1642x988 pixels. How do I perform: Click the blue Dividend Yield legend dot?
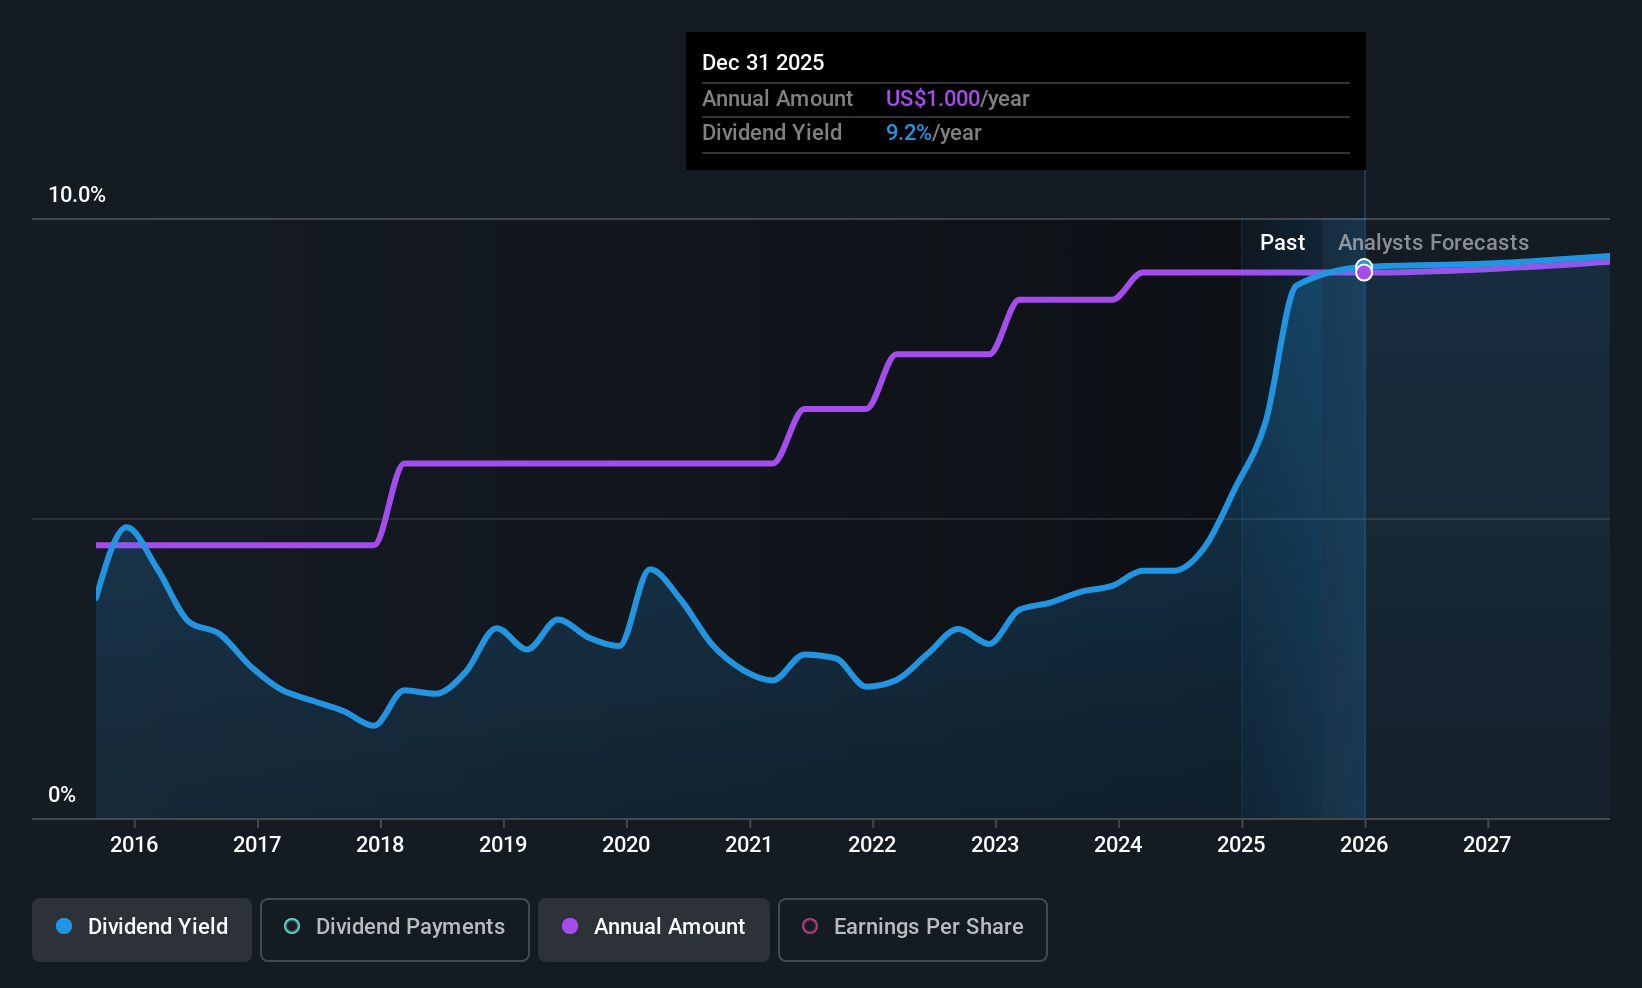64,926
